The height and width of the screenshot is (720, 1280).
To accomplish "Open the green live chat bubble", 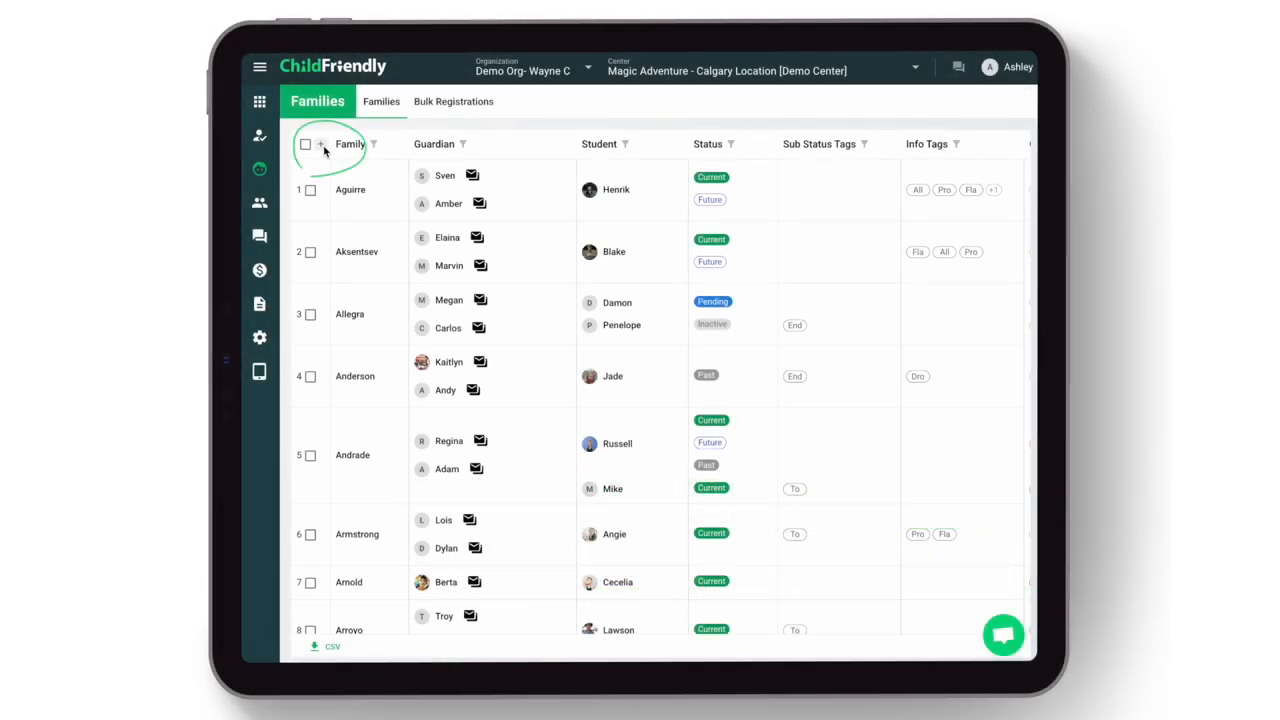I will pos(1003,635).
